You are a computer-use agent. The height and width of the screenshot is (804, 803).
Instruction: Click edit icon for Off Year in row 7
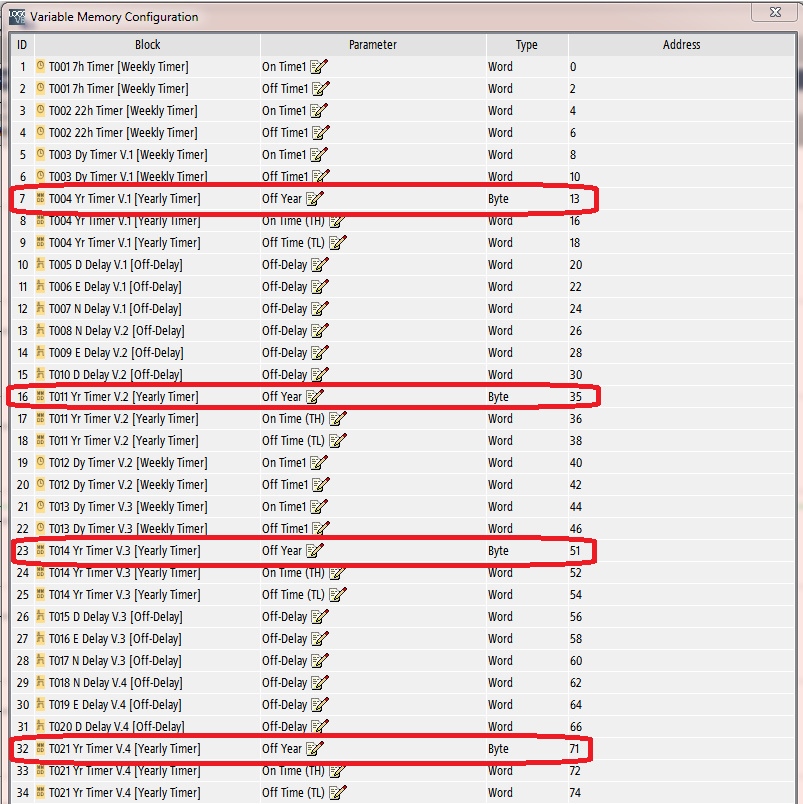pos(315,198)
